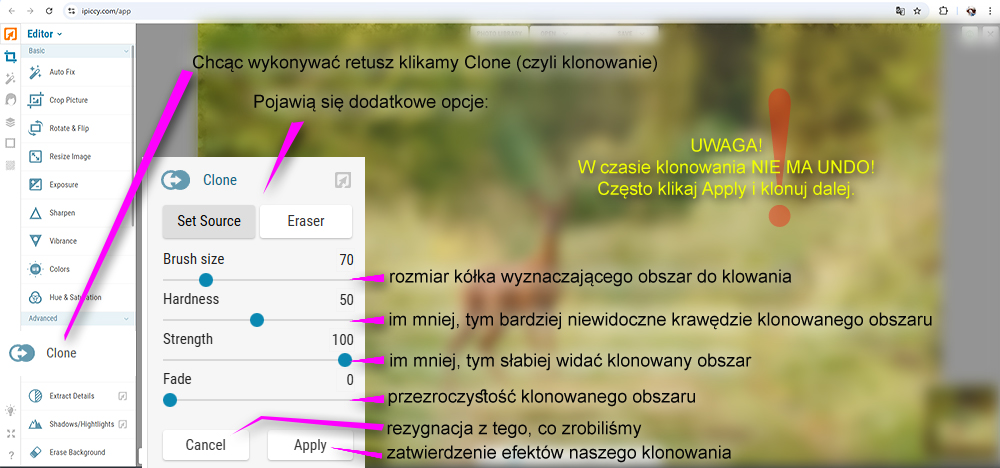1000x468 pixels.
Task: Activate Set Source mode
Action: pos(209,221)
